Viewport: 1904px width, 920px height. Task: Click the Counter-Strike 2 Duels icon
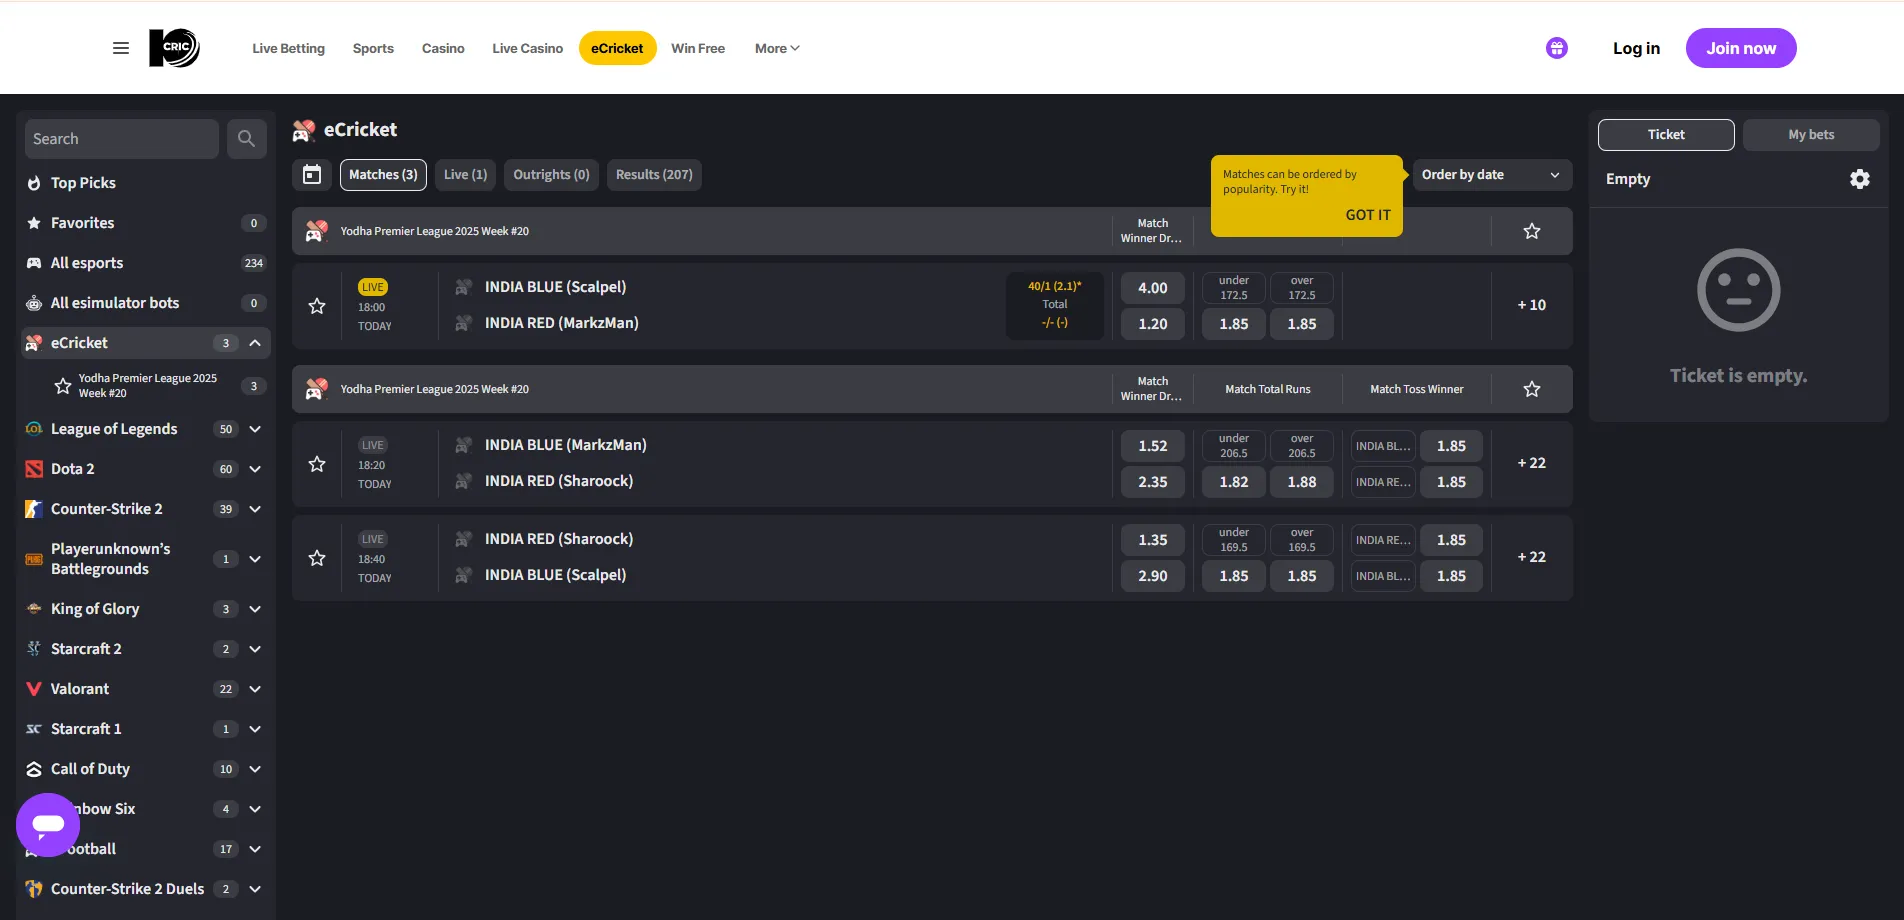(x=34, y=889)
